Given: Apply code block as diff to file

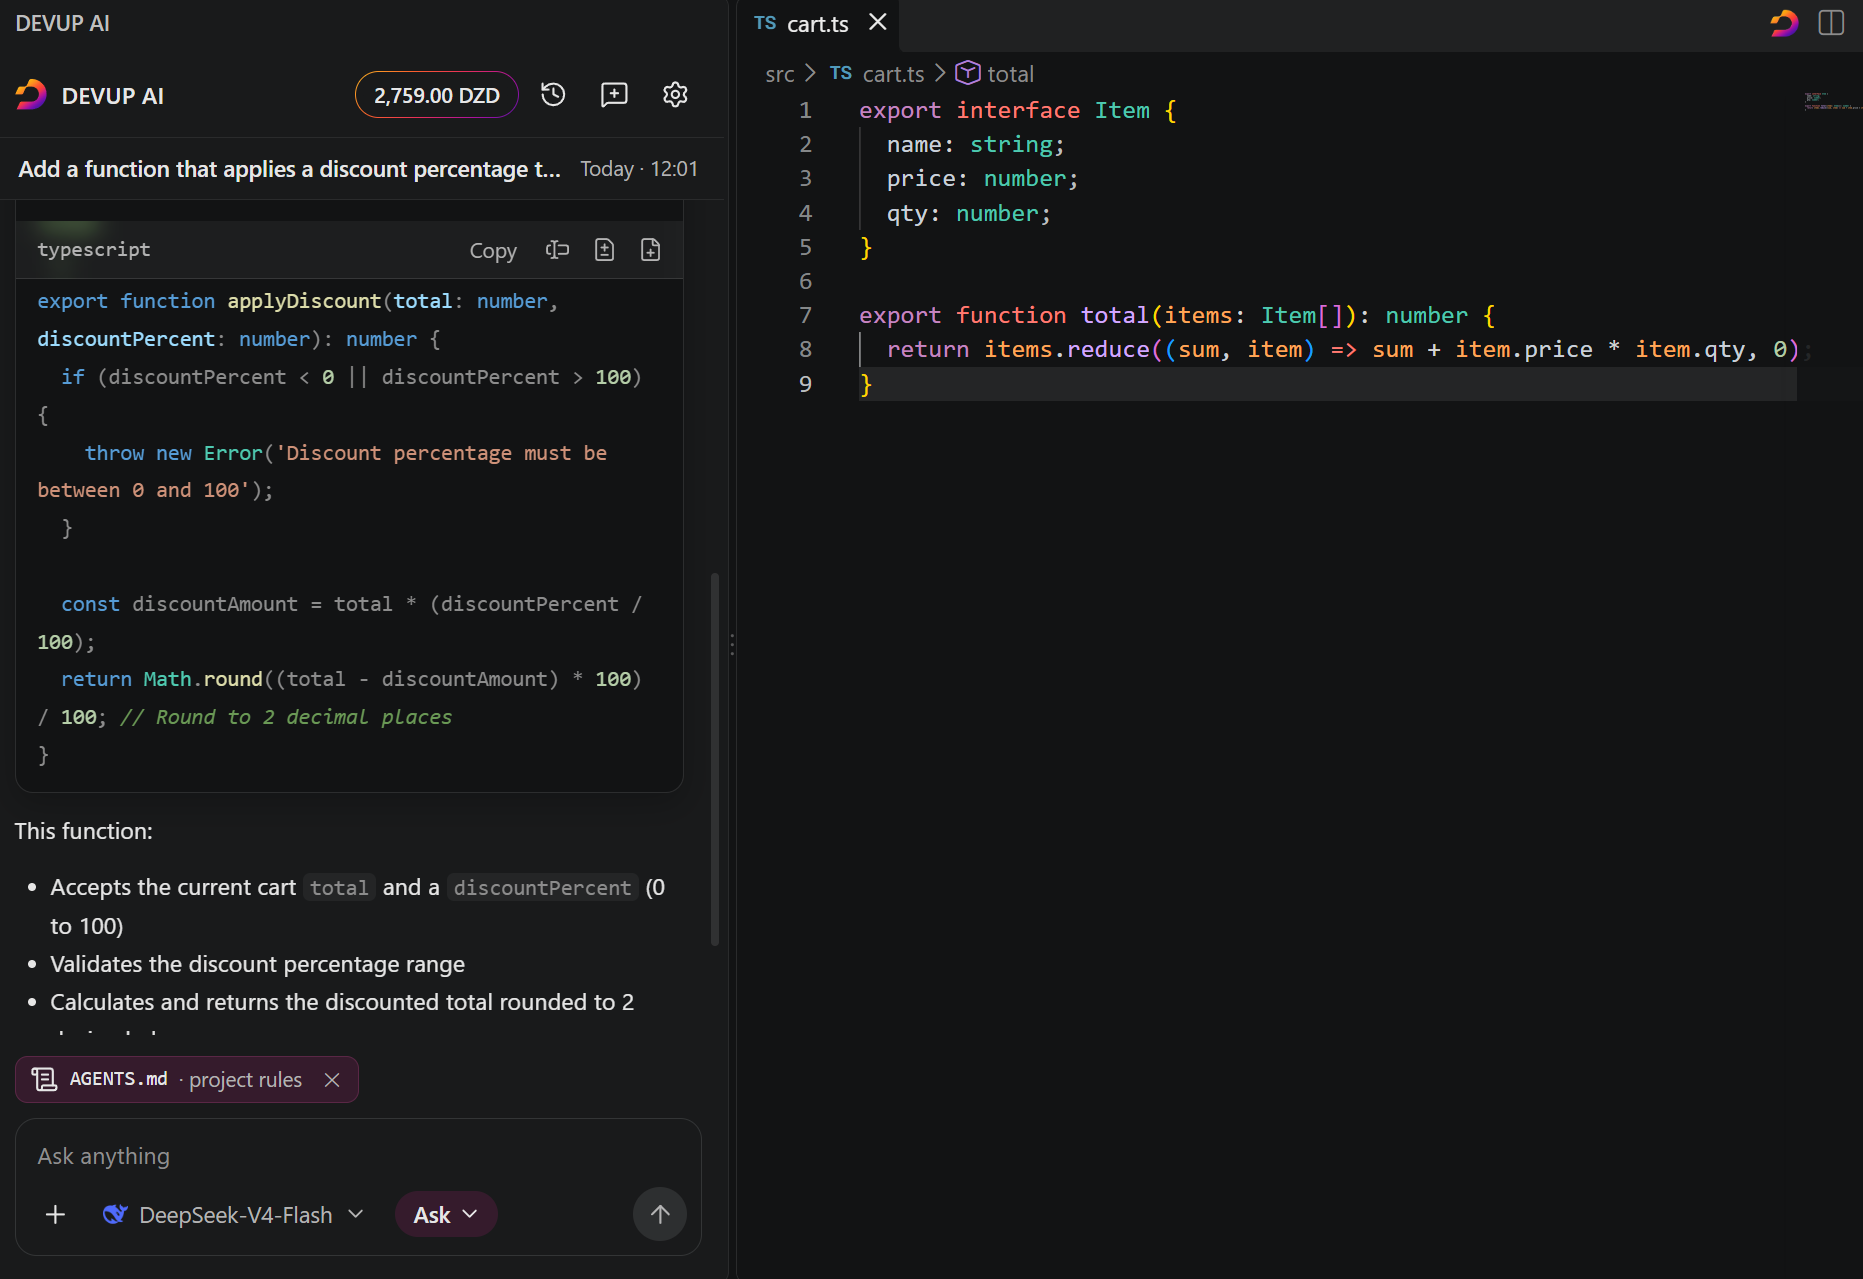Looking at the screenshot, I should click(x=604, y=250).
